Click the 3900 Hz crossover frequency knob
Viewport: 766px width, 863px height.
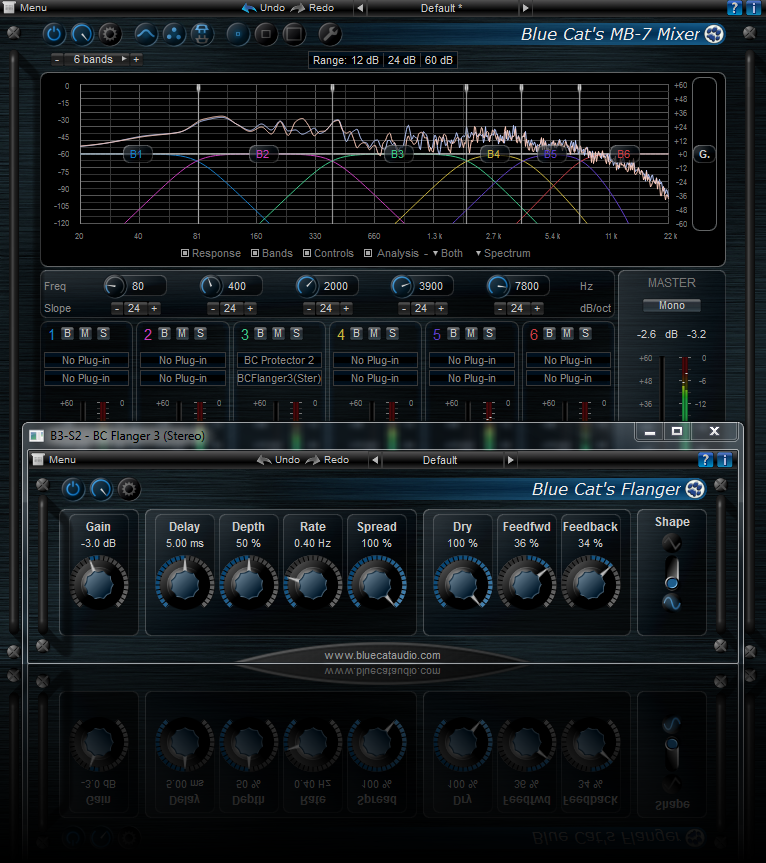coord(403,285)
